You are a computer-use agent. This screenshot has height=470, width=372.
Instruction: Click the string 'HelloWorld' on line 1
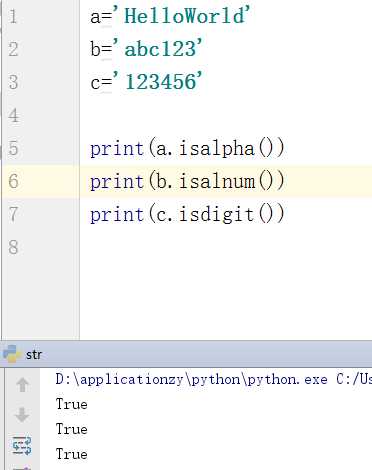[x=182, y=16]
